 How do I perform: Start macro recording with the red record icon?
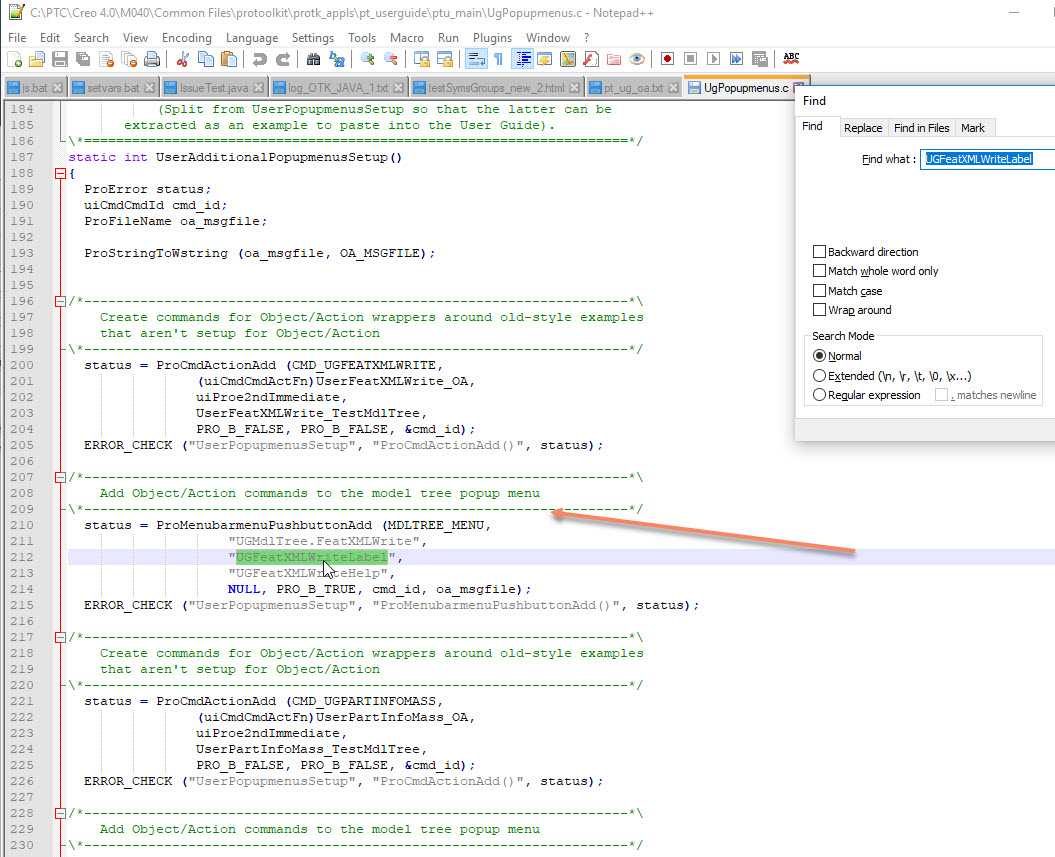(x=667, y=60)
